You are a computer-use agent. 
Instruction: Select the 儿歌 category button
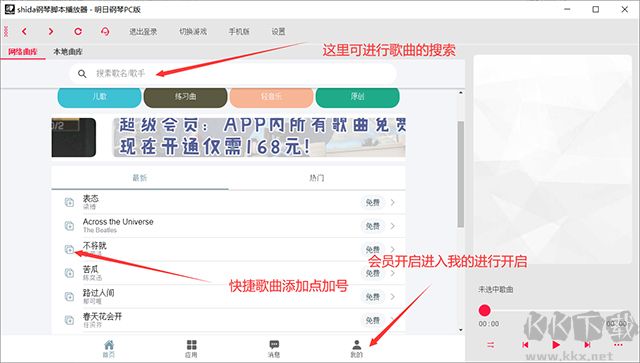point(99,97)
